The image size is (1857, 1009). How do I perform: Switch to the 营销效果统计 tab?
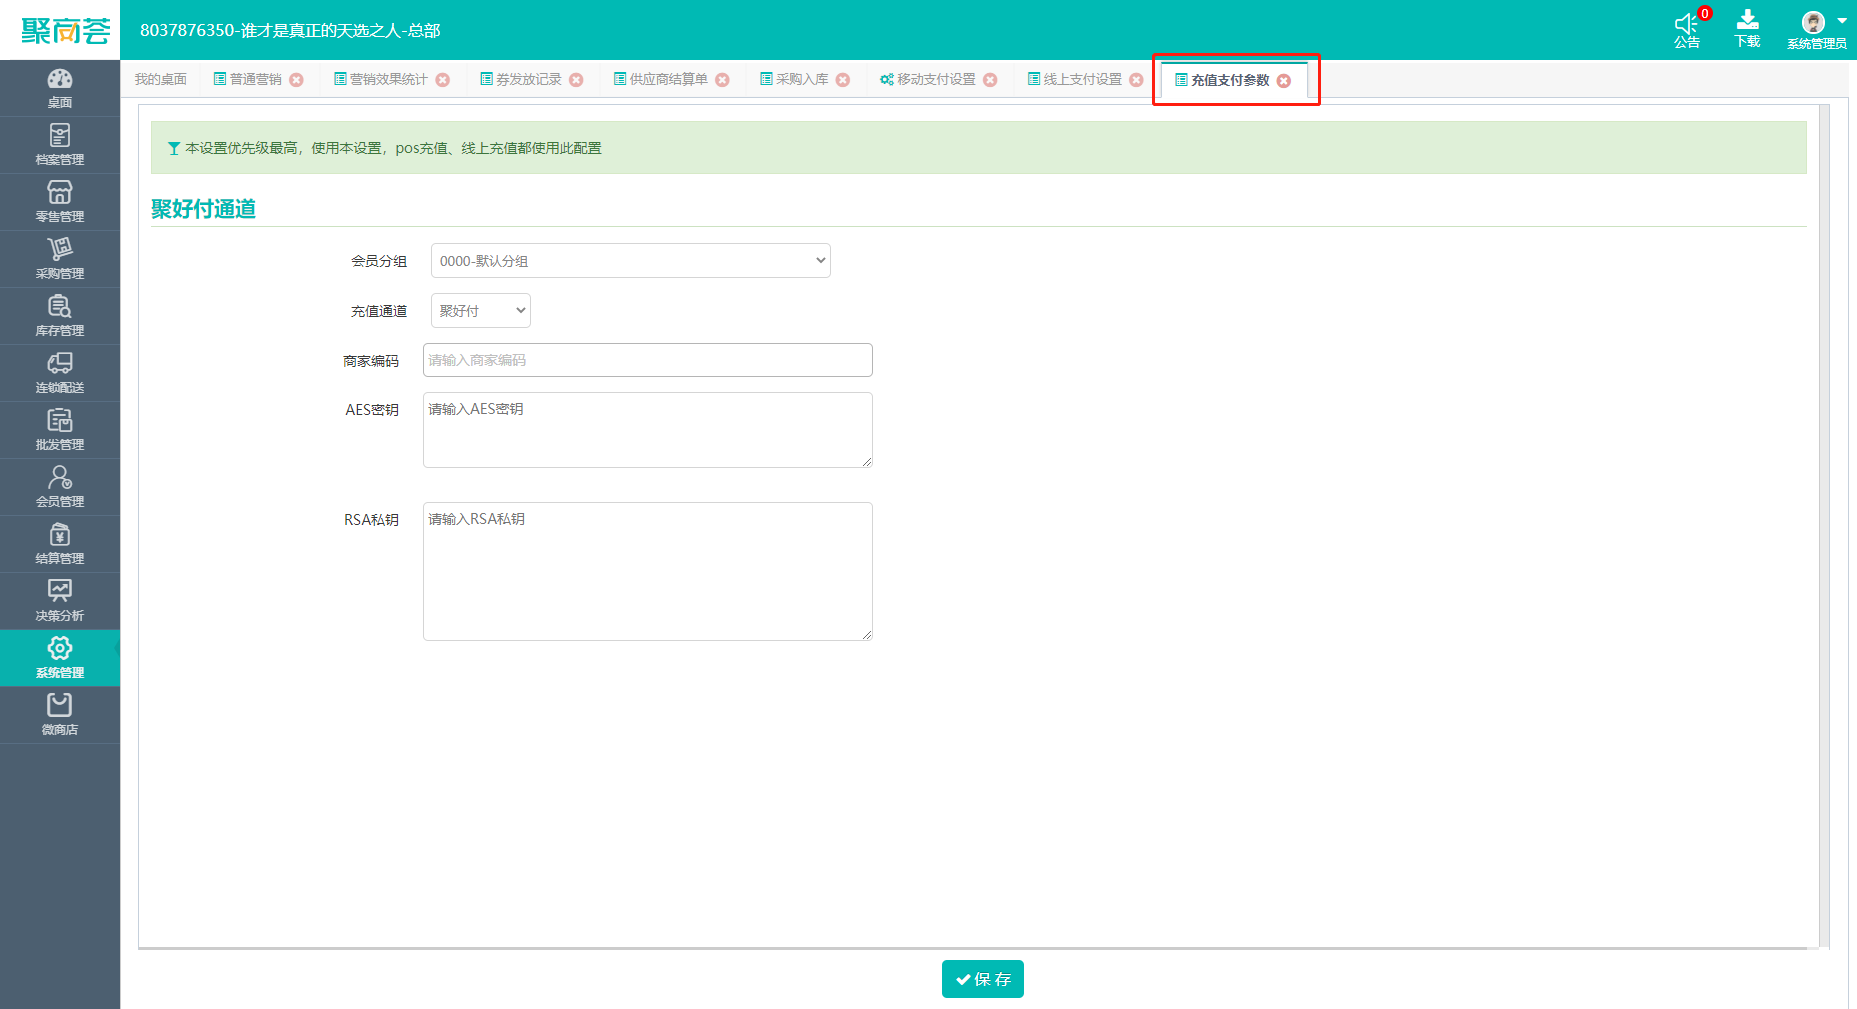click(x=381, y=80)
